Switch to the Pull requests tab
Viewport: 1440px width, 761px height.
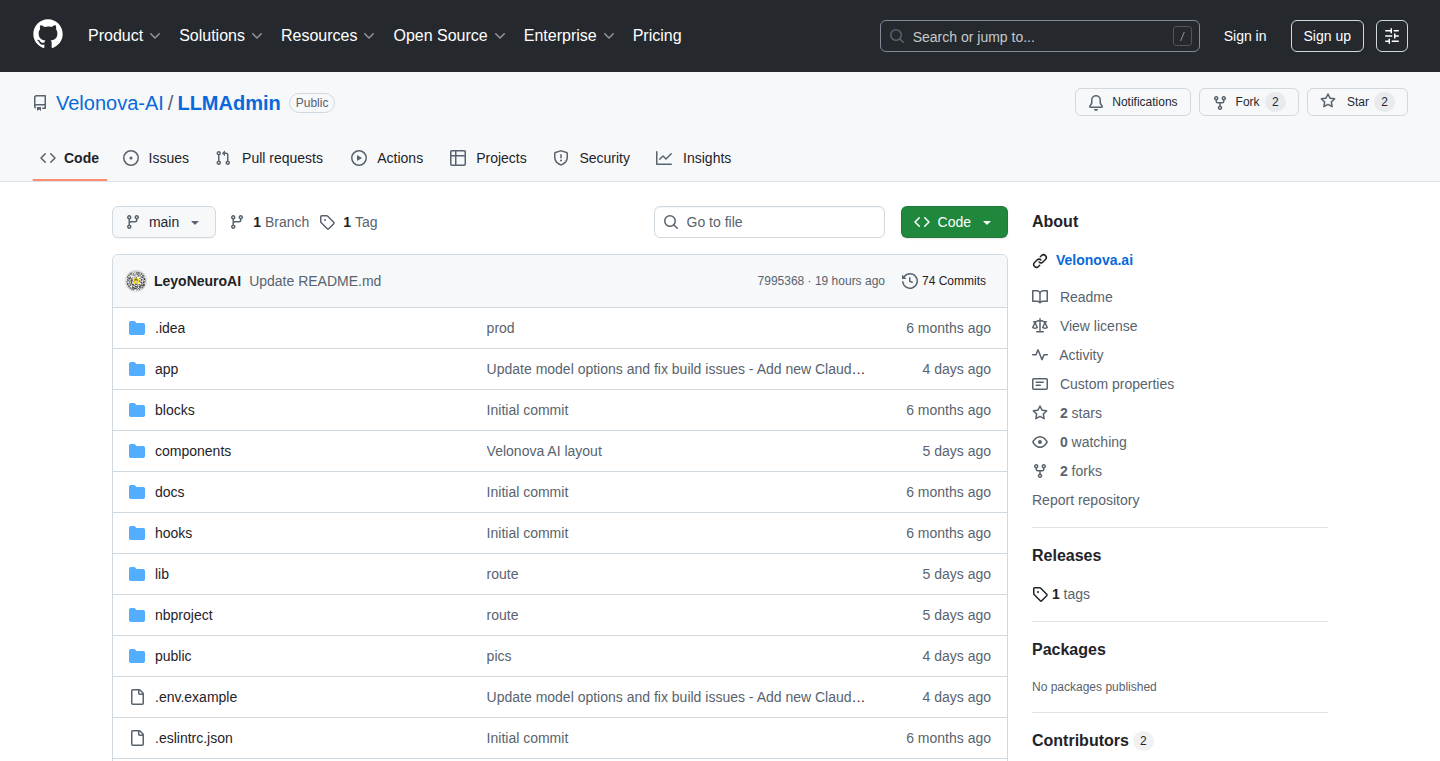[270, 158]
